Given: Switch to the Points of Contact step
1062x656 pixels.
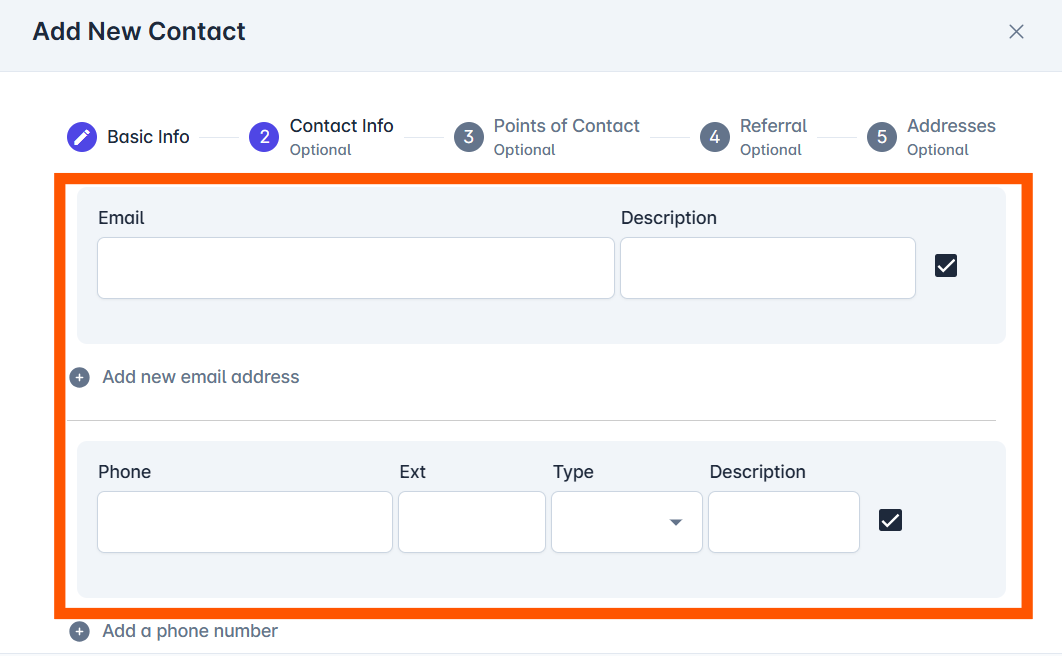Looking at the screenshot, I should (566, 126).
